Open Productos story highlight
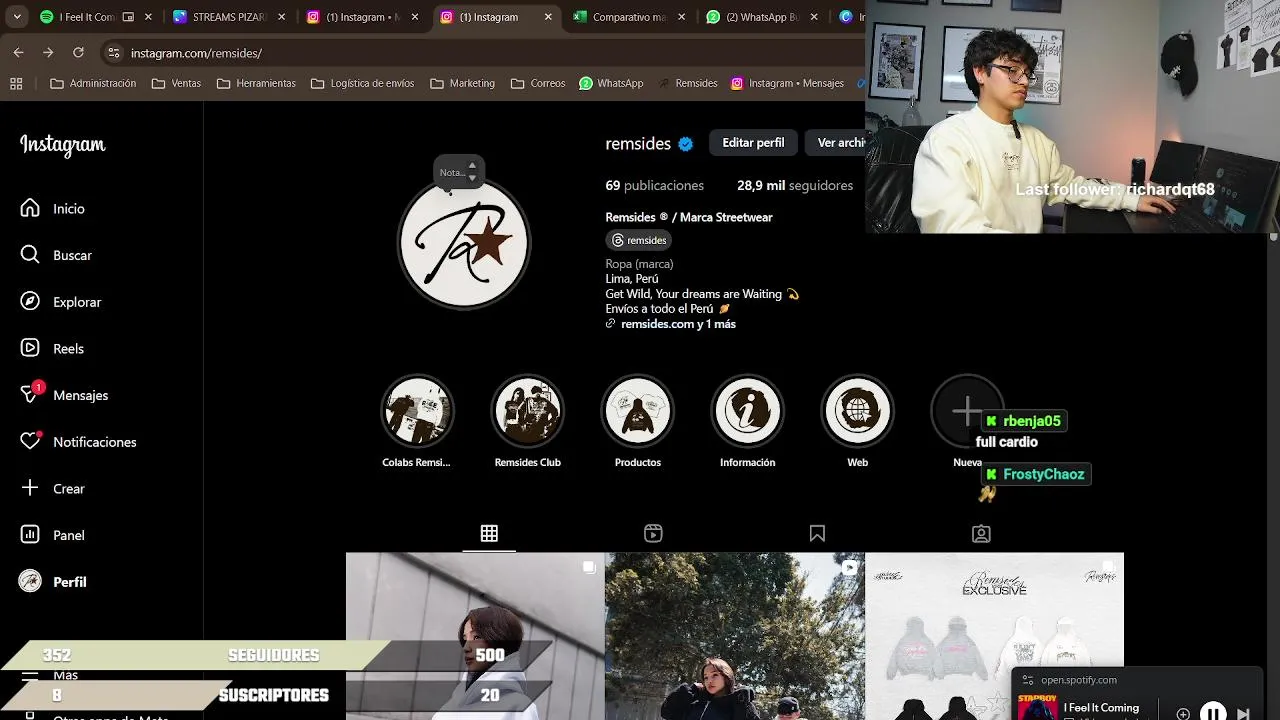The image size is (1280, 720). [638, 410]
